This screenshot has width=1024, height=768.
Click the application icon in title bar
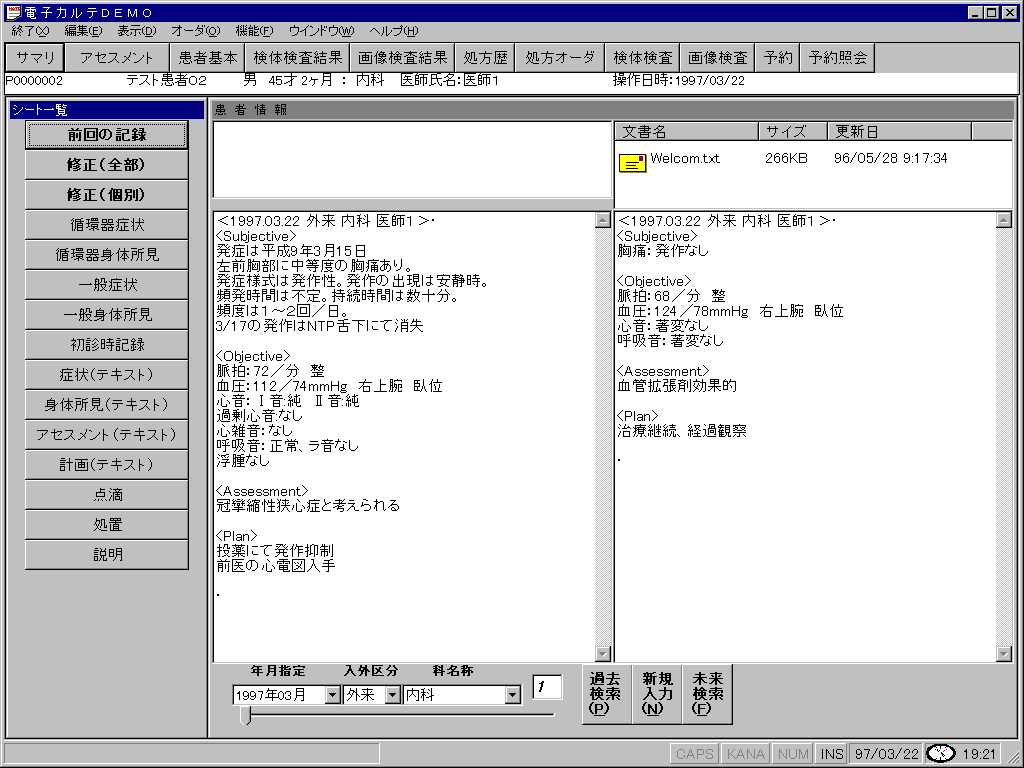coord(12,12)
